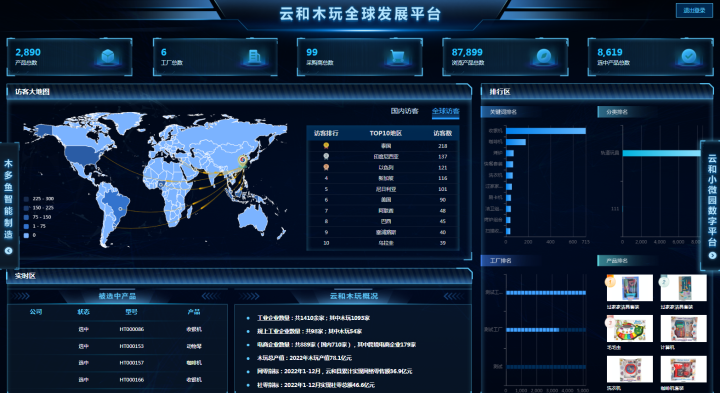Open the third ranked product thumbnail
This screenshot has width=720, height=393.
(630, 329)
